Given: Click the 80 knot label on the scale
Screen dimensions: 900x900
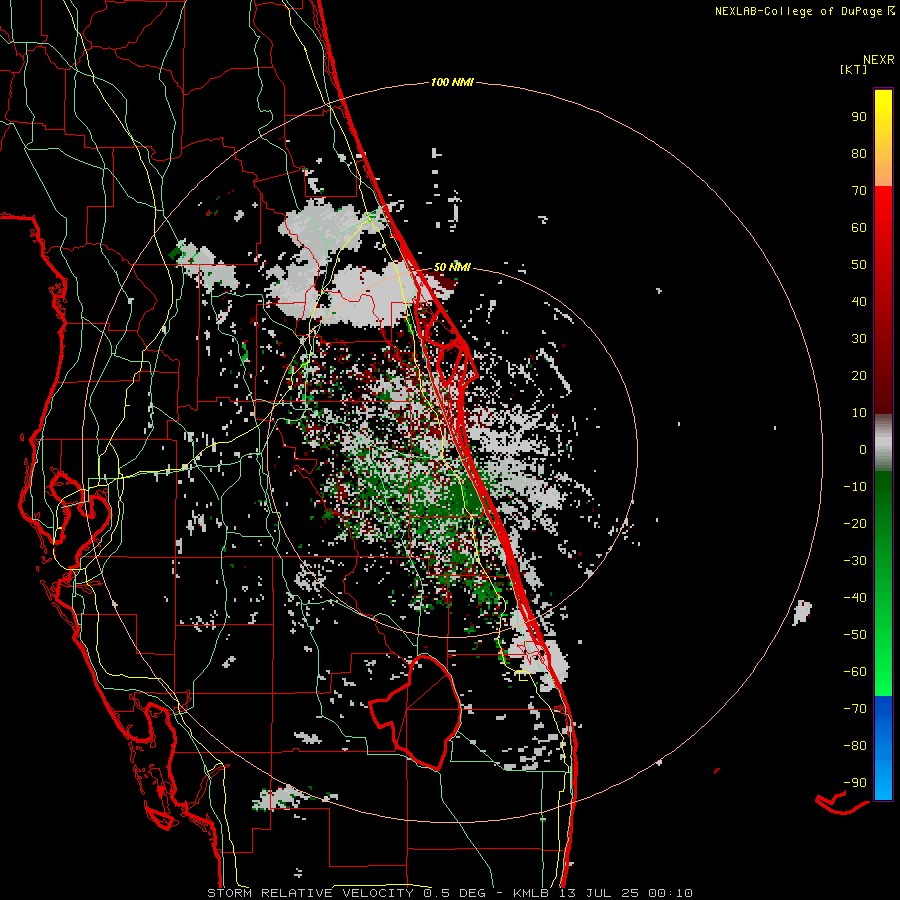Looking at the screenshot, I should pos(859,153).
